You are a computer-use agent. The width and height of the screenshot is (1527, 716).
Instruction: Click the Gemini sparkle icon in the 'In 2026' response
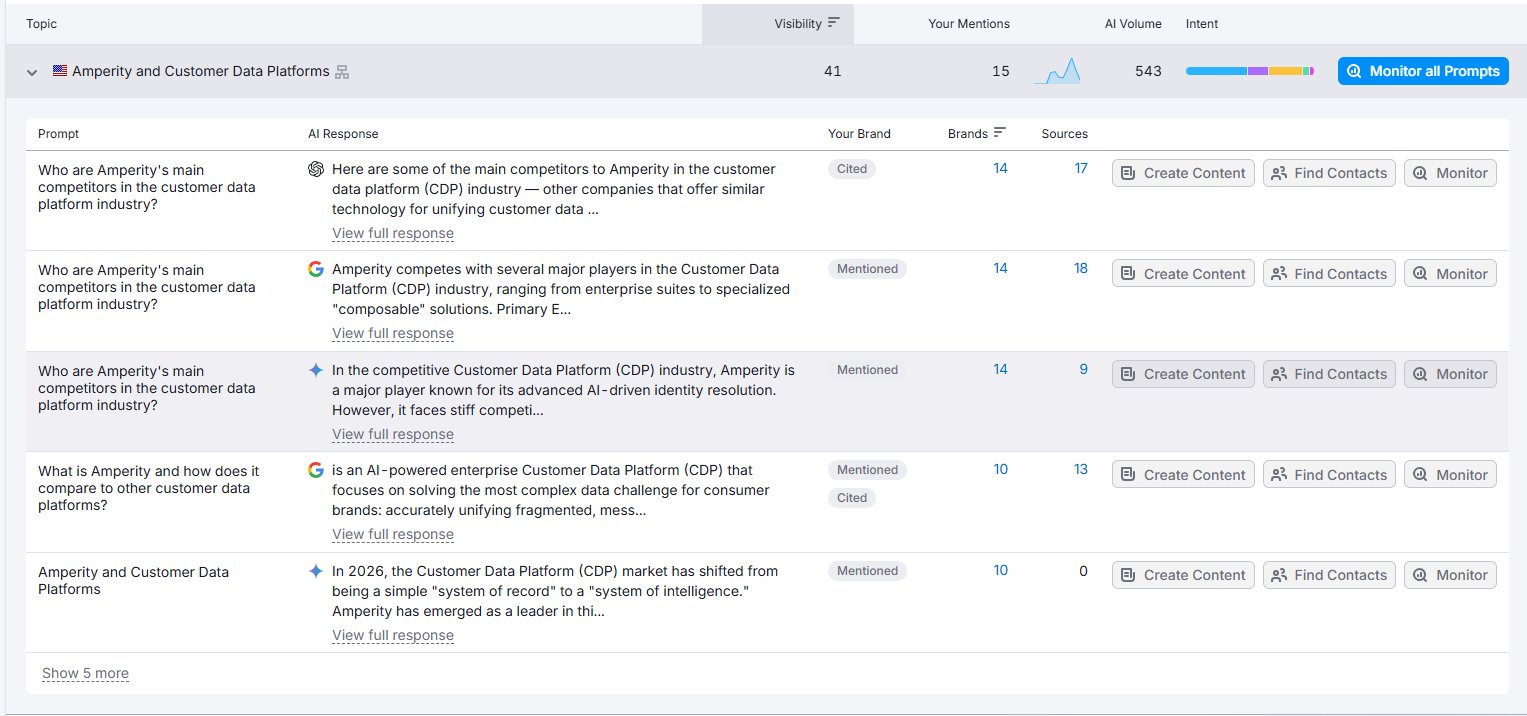(x=316, y=571)
